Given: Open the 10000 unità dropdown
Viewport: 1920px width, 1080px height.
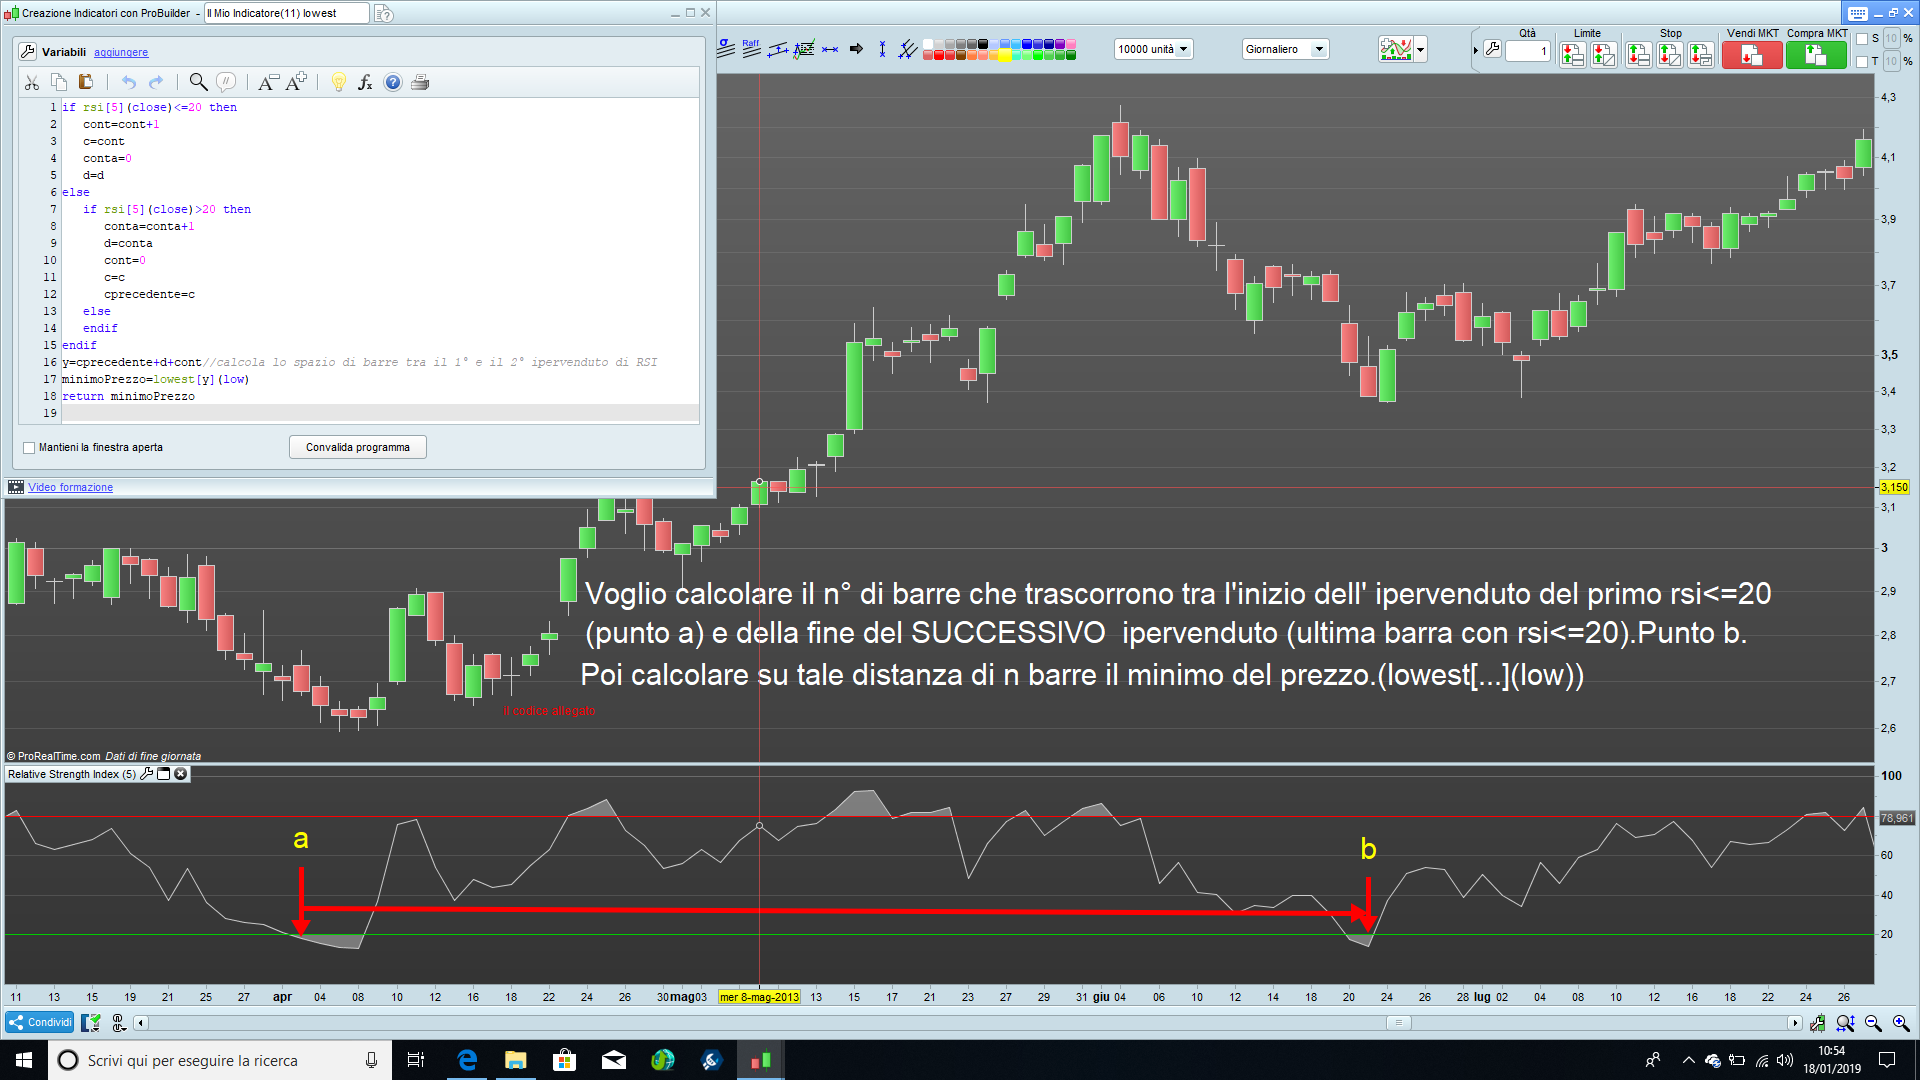Looking at the screenshot, I should (x=1153, y=49).
